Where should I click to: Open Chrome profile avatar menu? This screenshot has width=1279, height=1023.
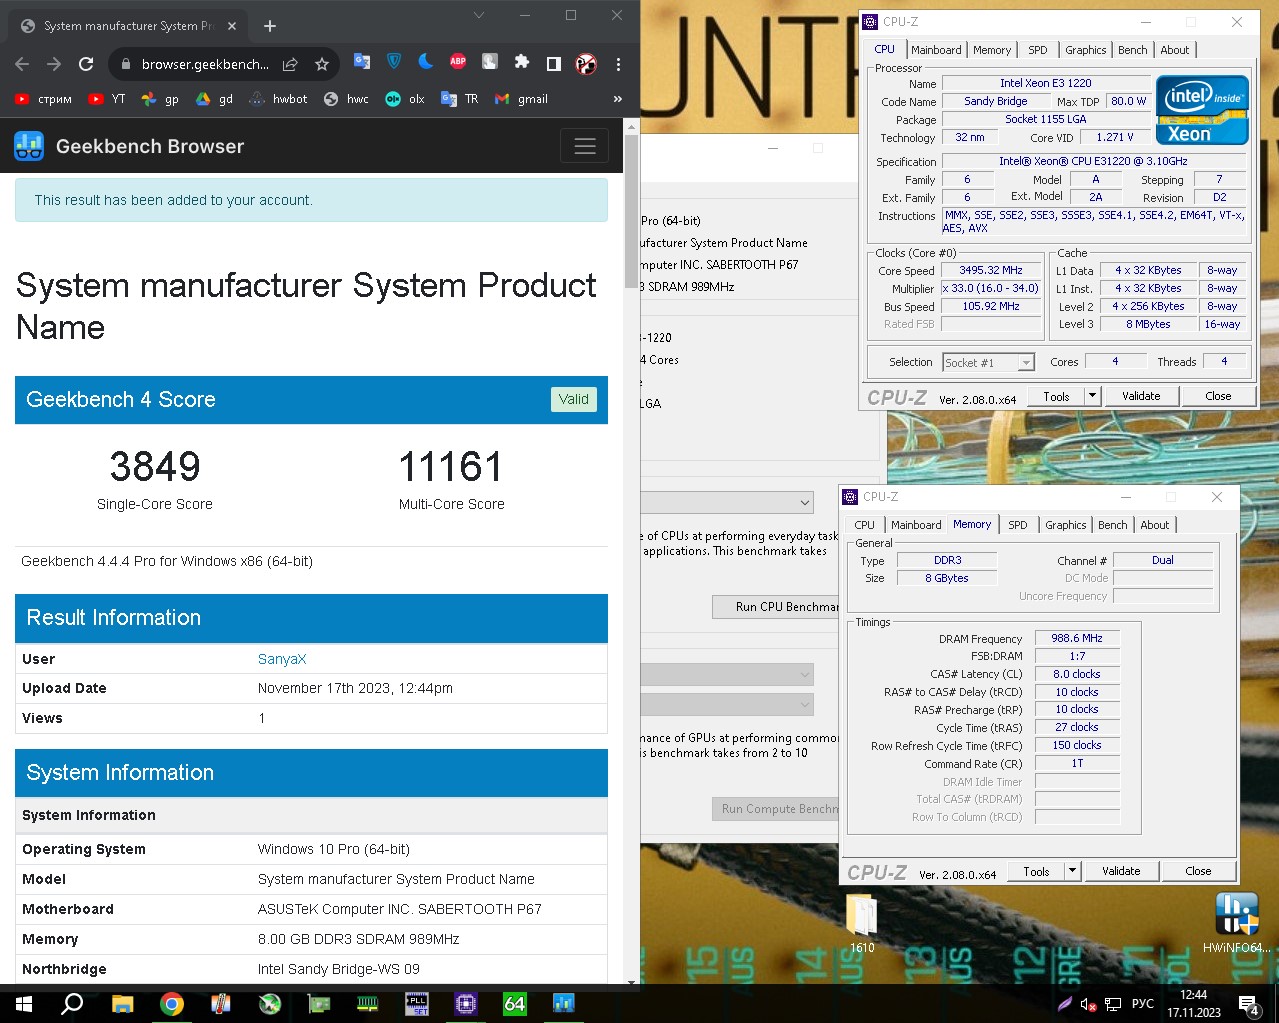pyautogui.click(x=586, y=64)
